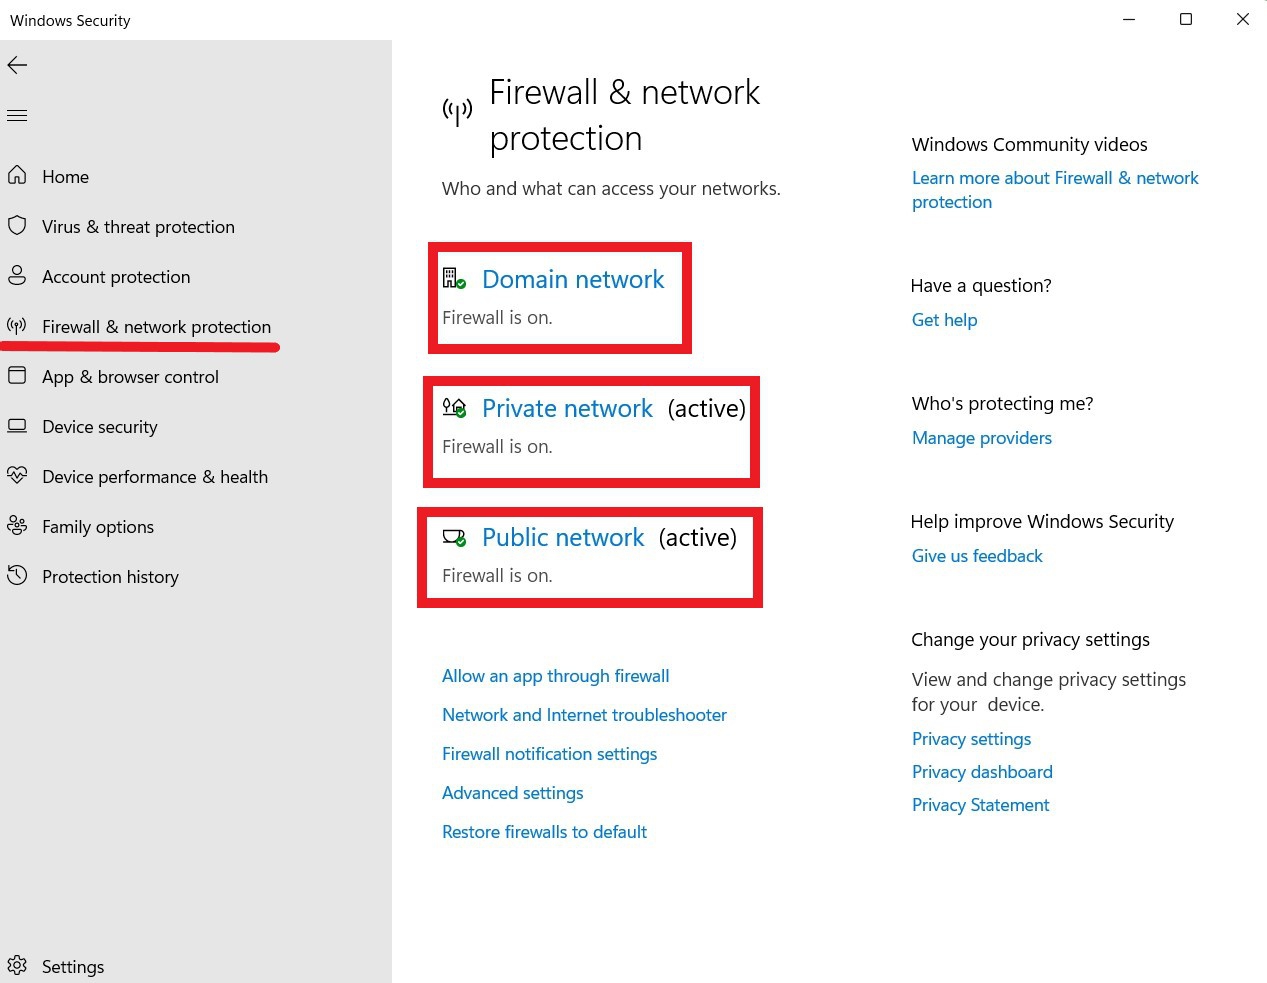The height and width of the screenshot is (983, 1267).
Task: Click Restore firewalls to default
Action: tap(544, 832)
